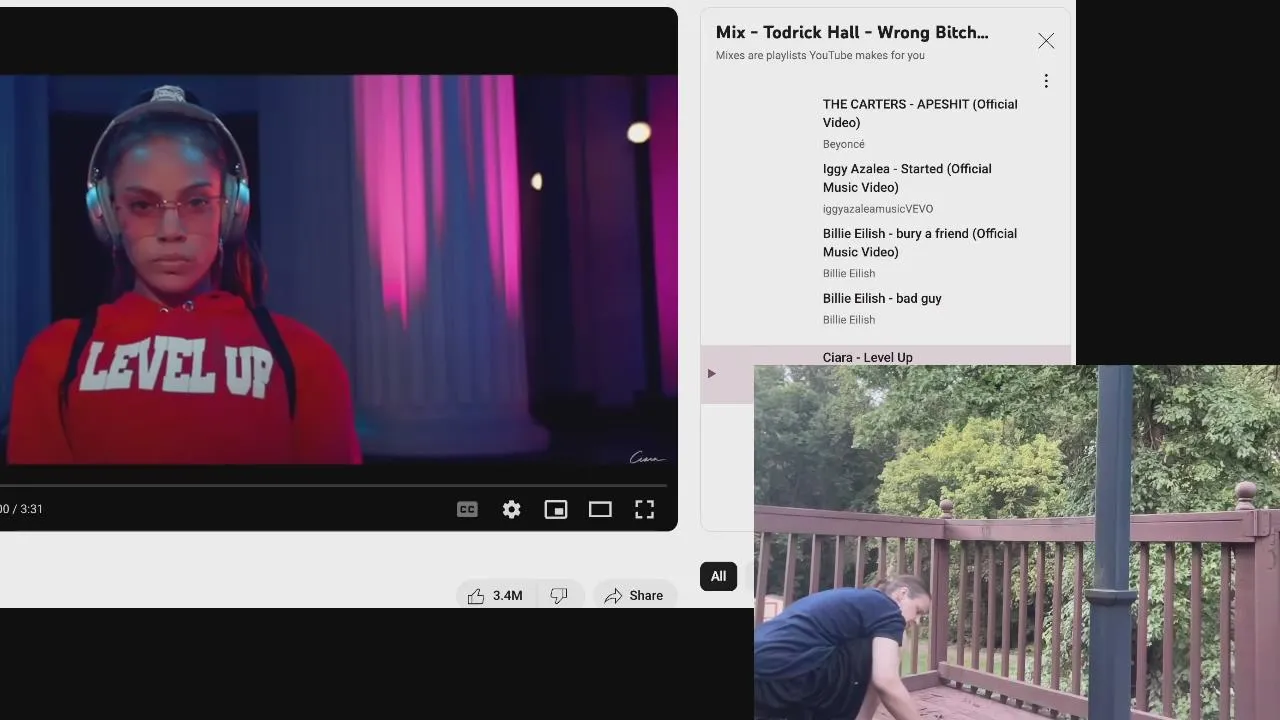1280x720 pixels.
Task: Click the Level Up video frame
Action: (338, 270)
